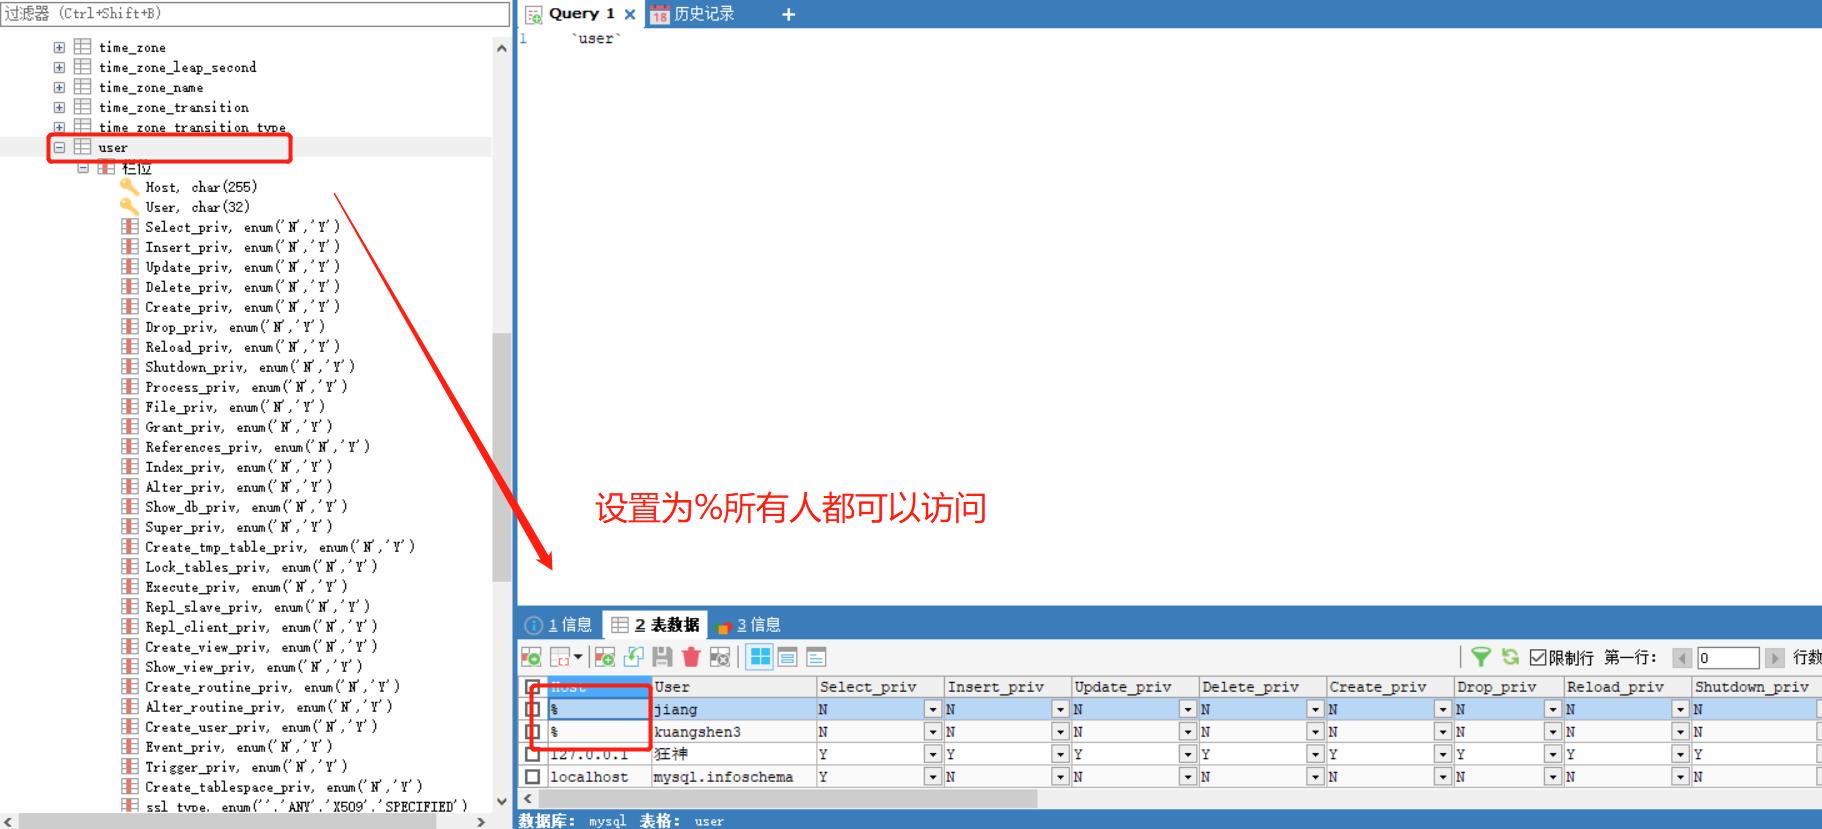Viewport: 1822px width, 829px height.
Task: Click the column icon for Super_priv
Action: coord(129,527)
